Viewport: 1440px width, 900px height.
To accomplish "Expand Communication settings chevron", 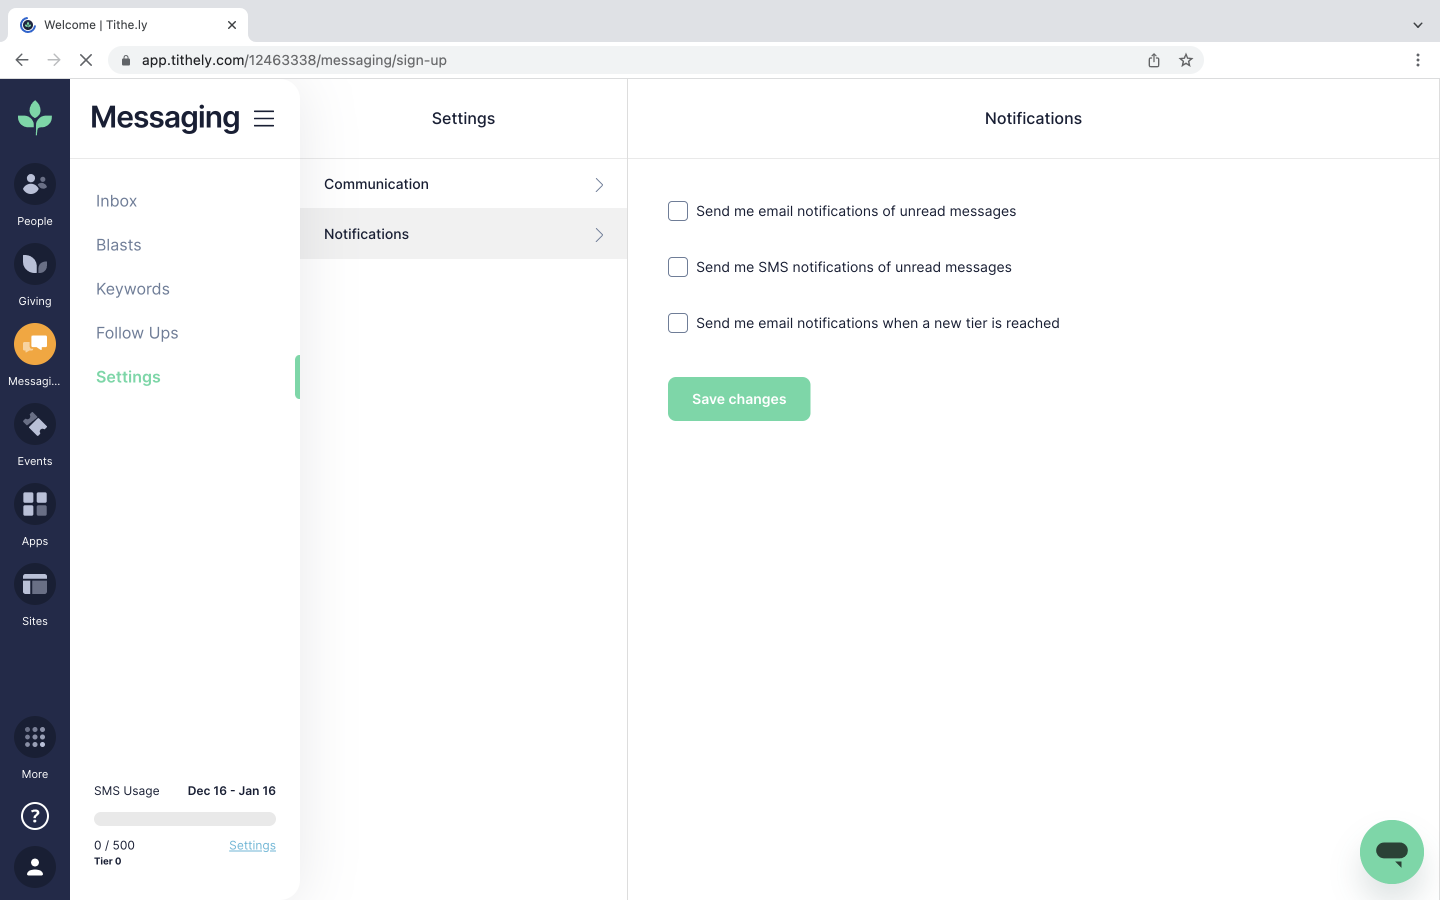I will pyautogui.click(x=599, y=185).
